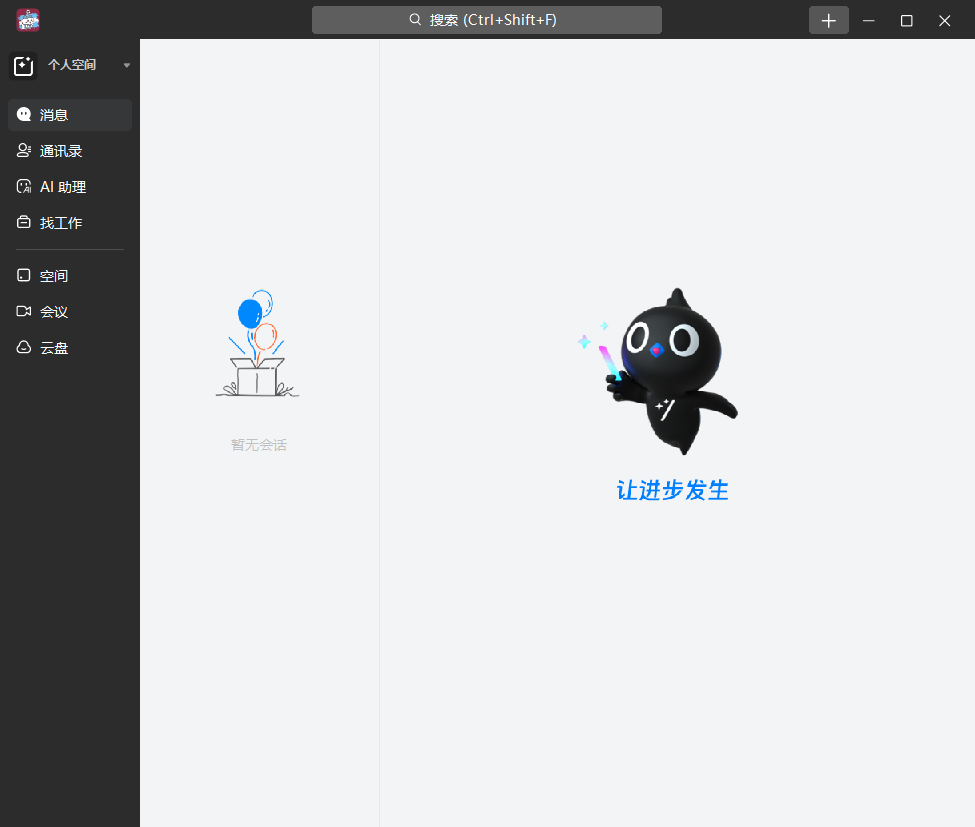Click the 会议 video camera icon
Viewport: 975px width, 827px height.
(x=24, y=311)
